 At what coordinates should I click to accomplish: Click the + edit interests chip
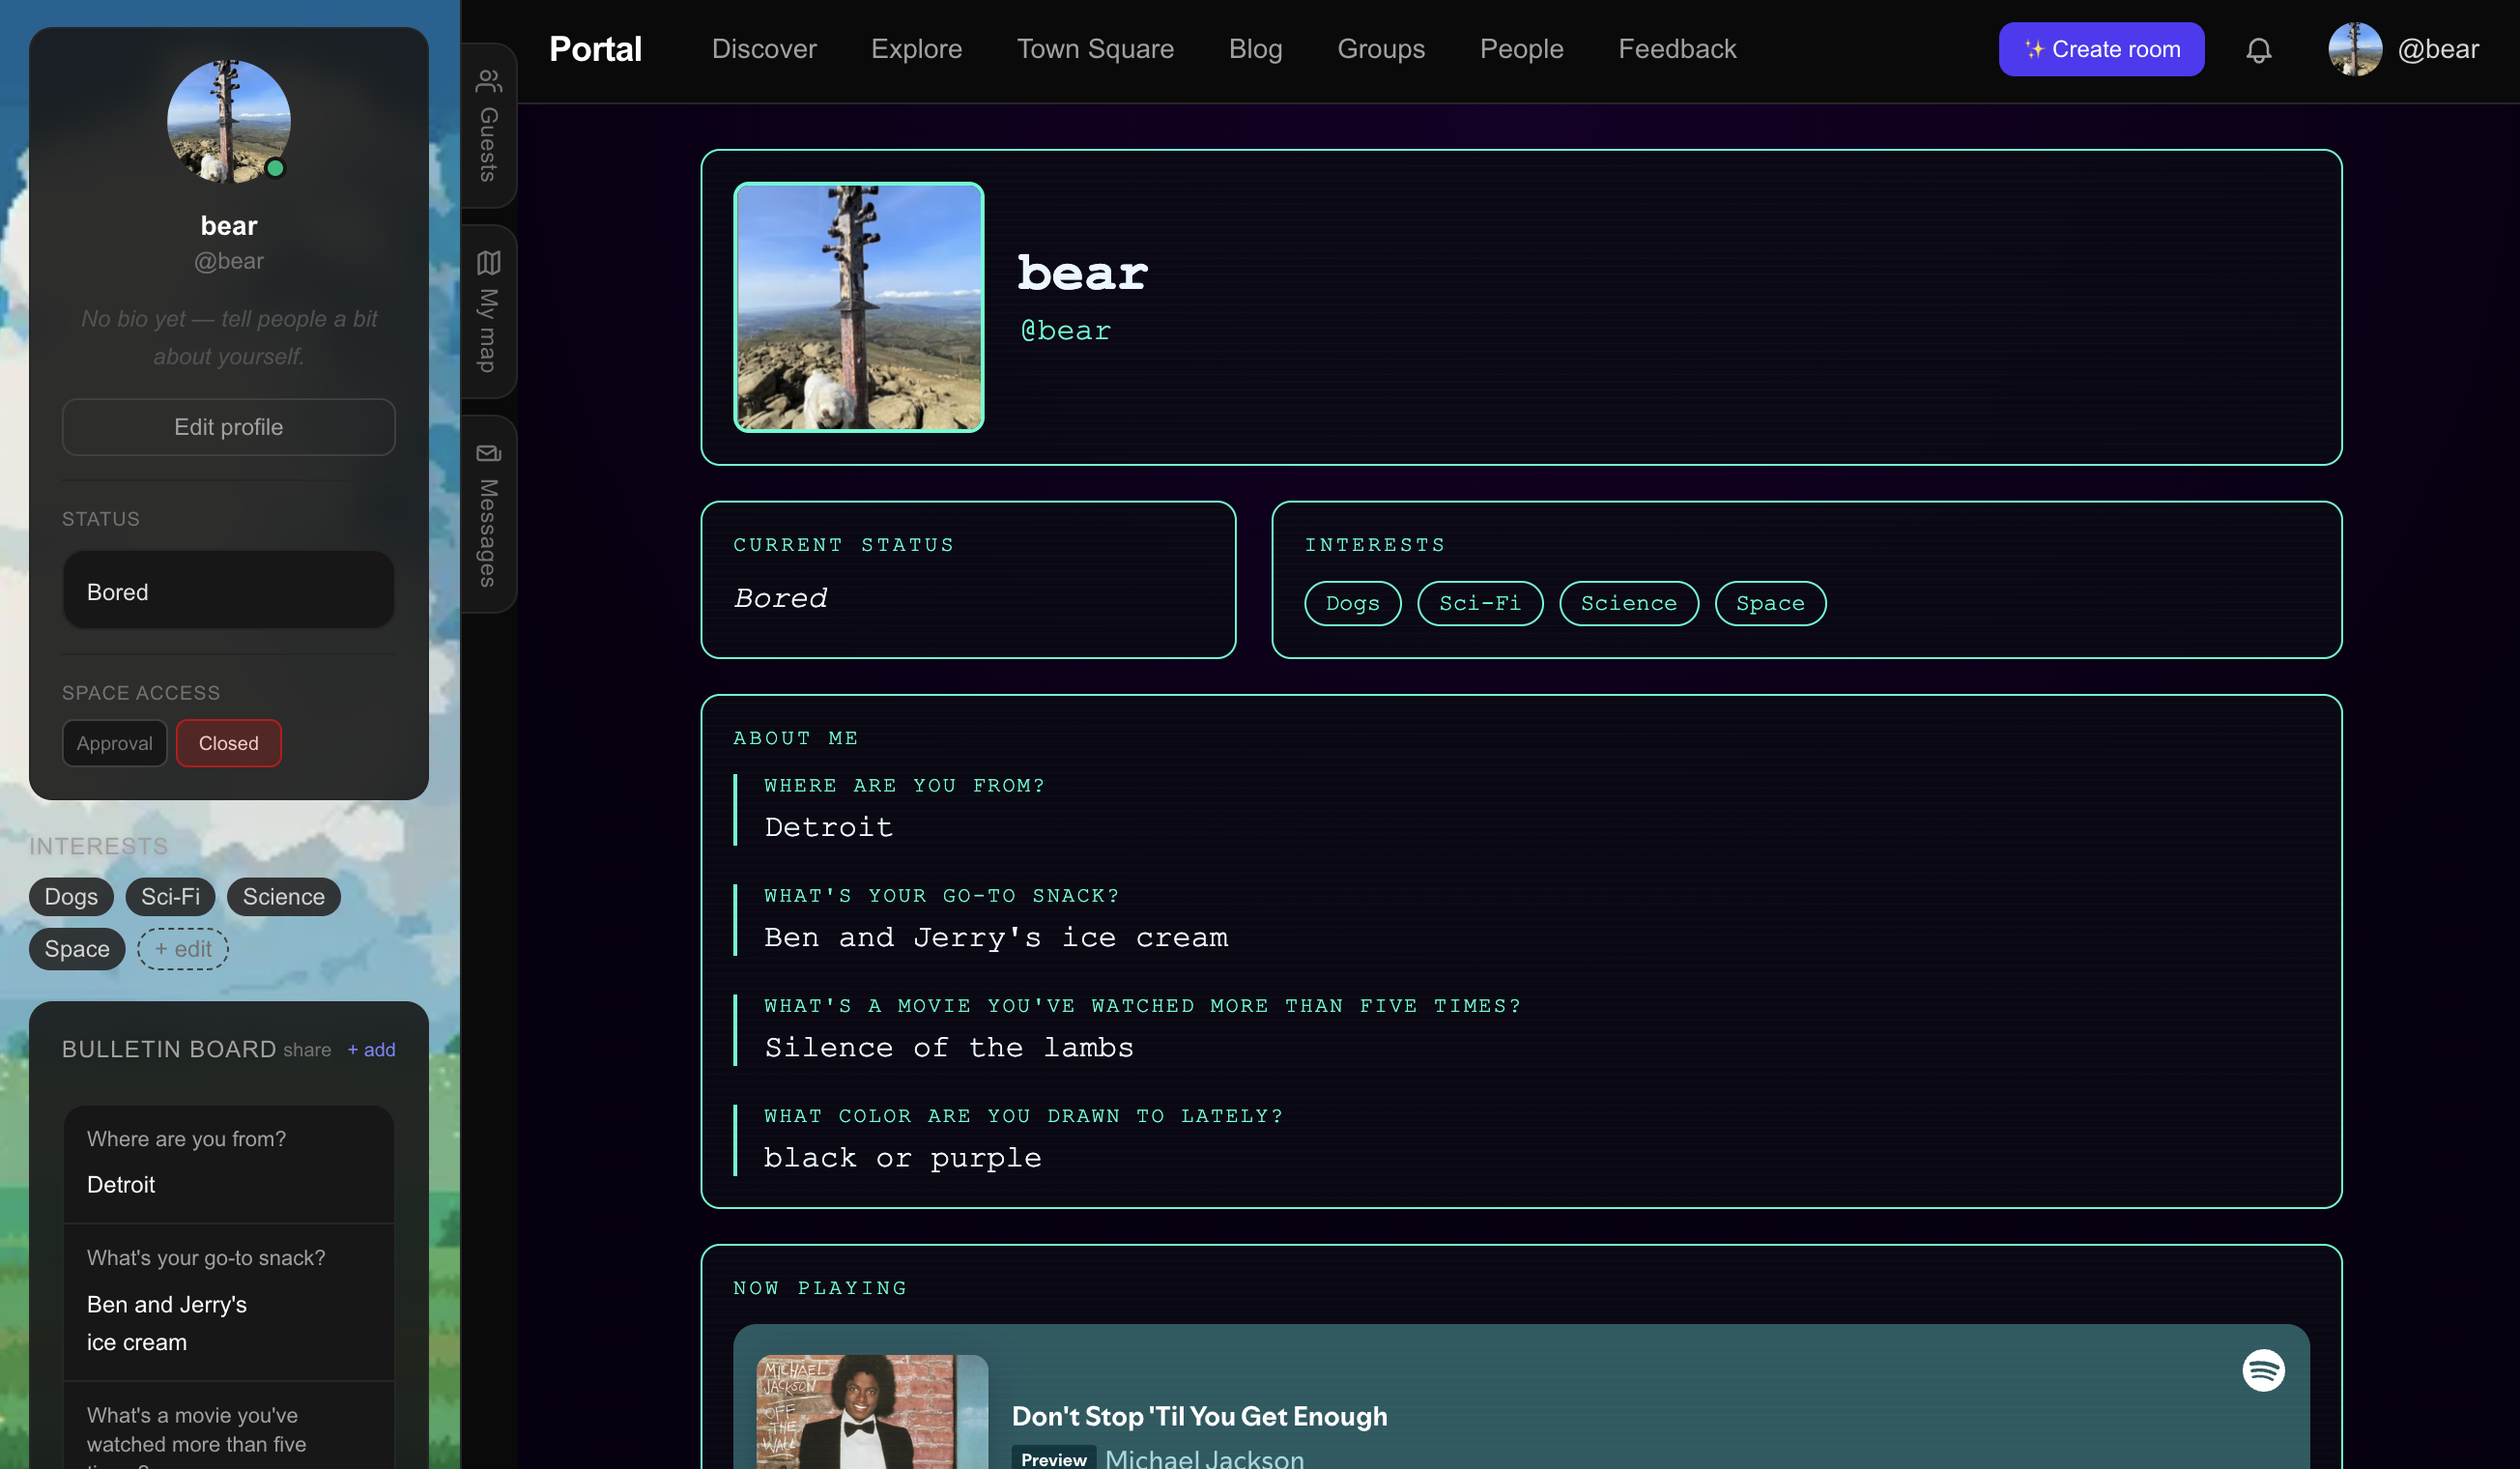[182, 949]
